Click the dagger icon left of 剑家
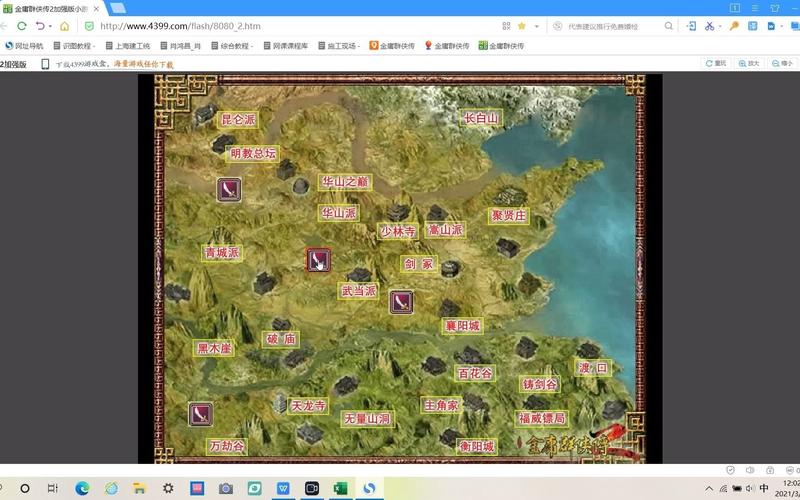Viewport: 800px width, 500px height. tap(318, 260)
